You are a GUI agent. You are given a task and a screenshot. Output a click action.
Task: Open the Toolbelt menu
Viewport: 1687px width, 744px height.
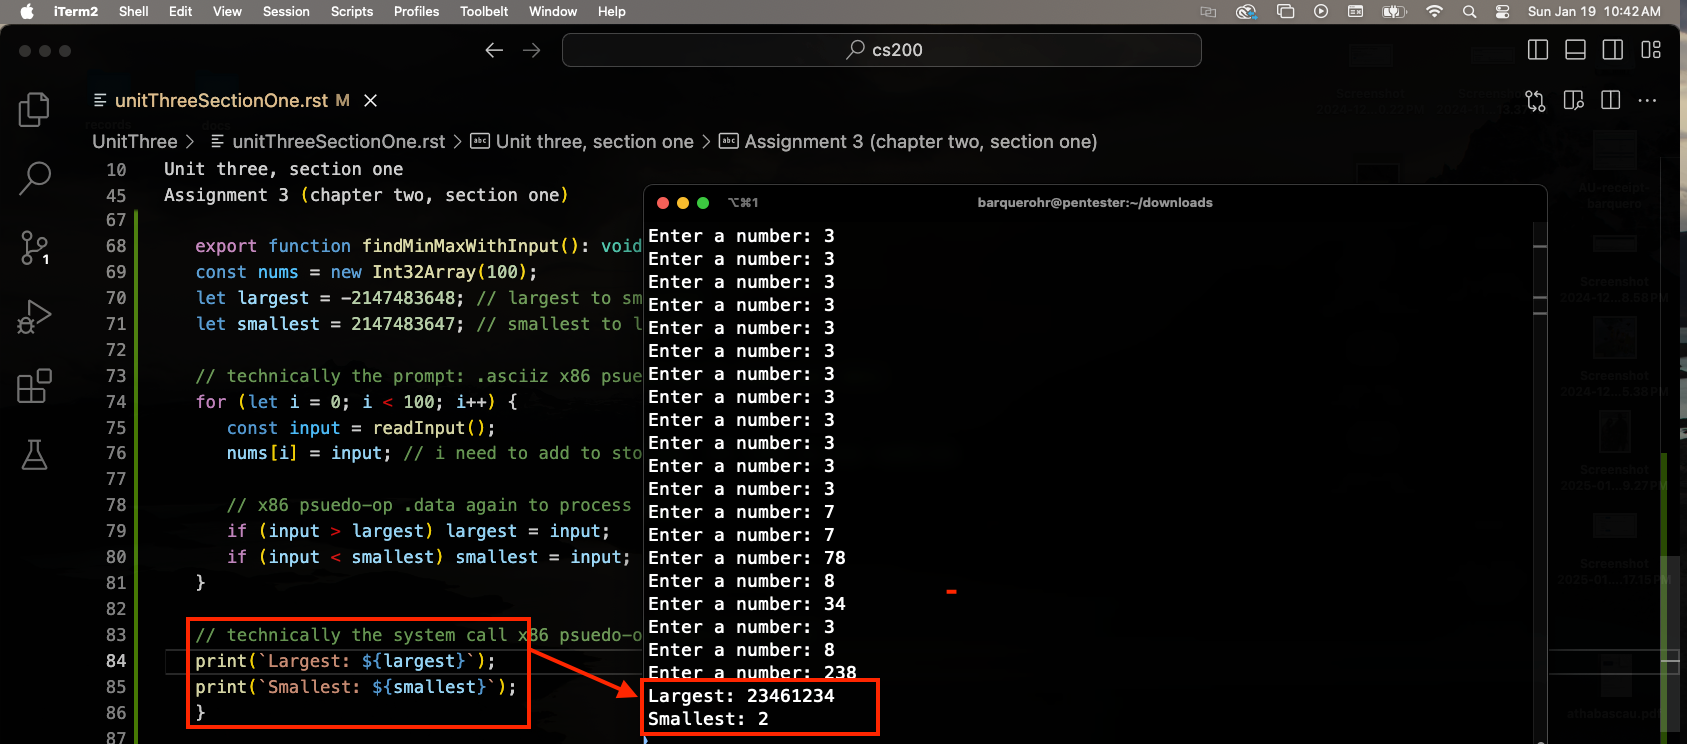[484, 12]
